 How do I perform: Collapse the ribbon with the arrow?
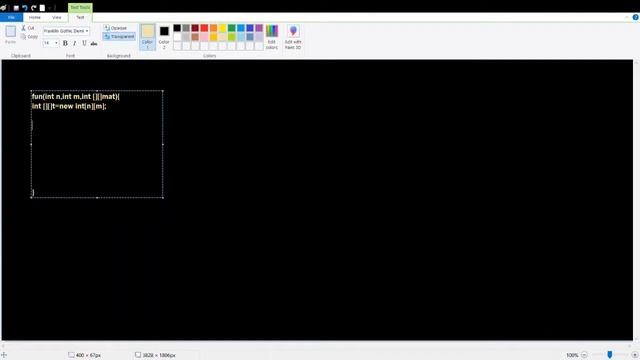pos(627,17)
